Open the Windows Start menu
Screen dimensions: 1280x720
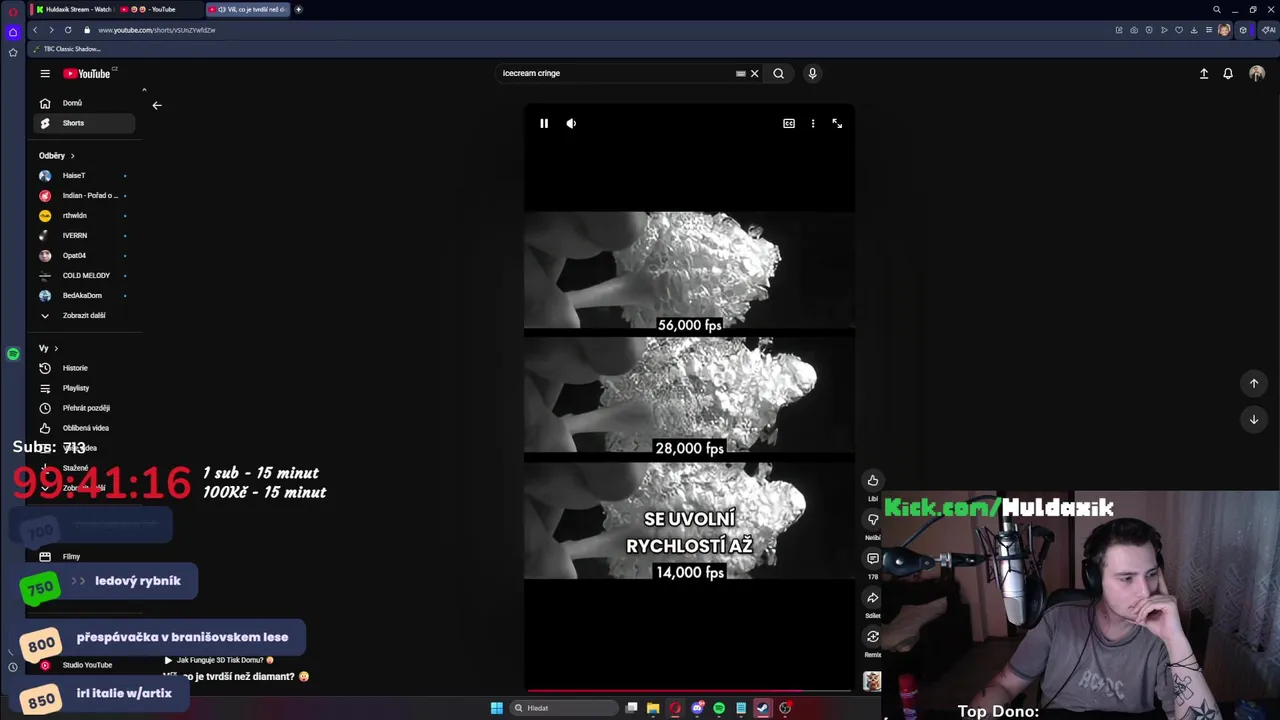pyautogui.click(x=497, y=708)
